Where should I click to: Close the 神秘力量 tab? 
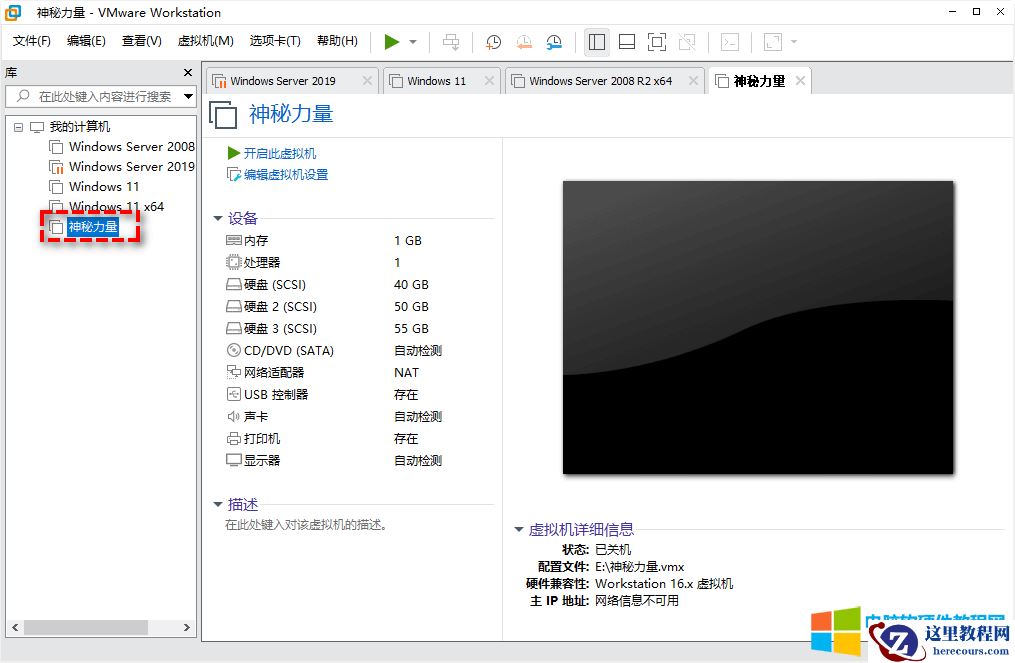pyautogui.click(x=801, y=80)
